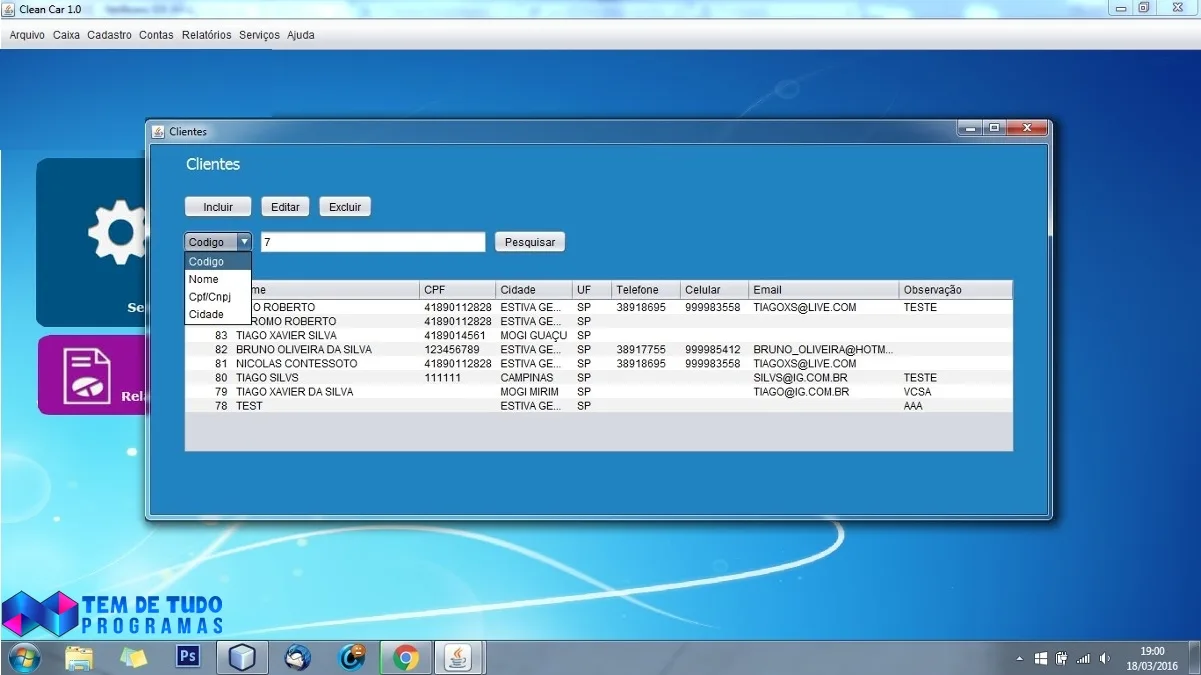Click observation cell AAA
This screenshot has width=1201, height=675.
pyautogui.click(x=956, y=406)
